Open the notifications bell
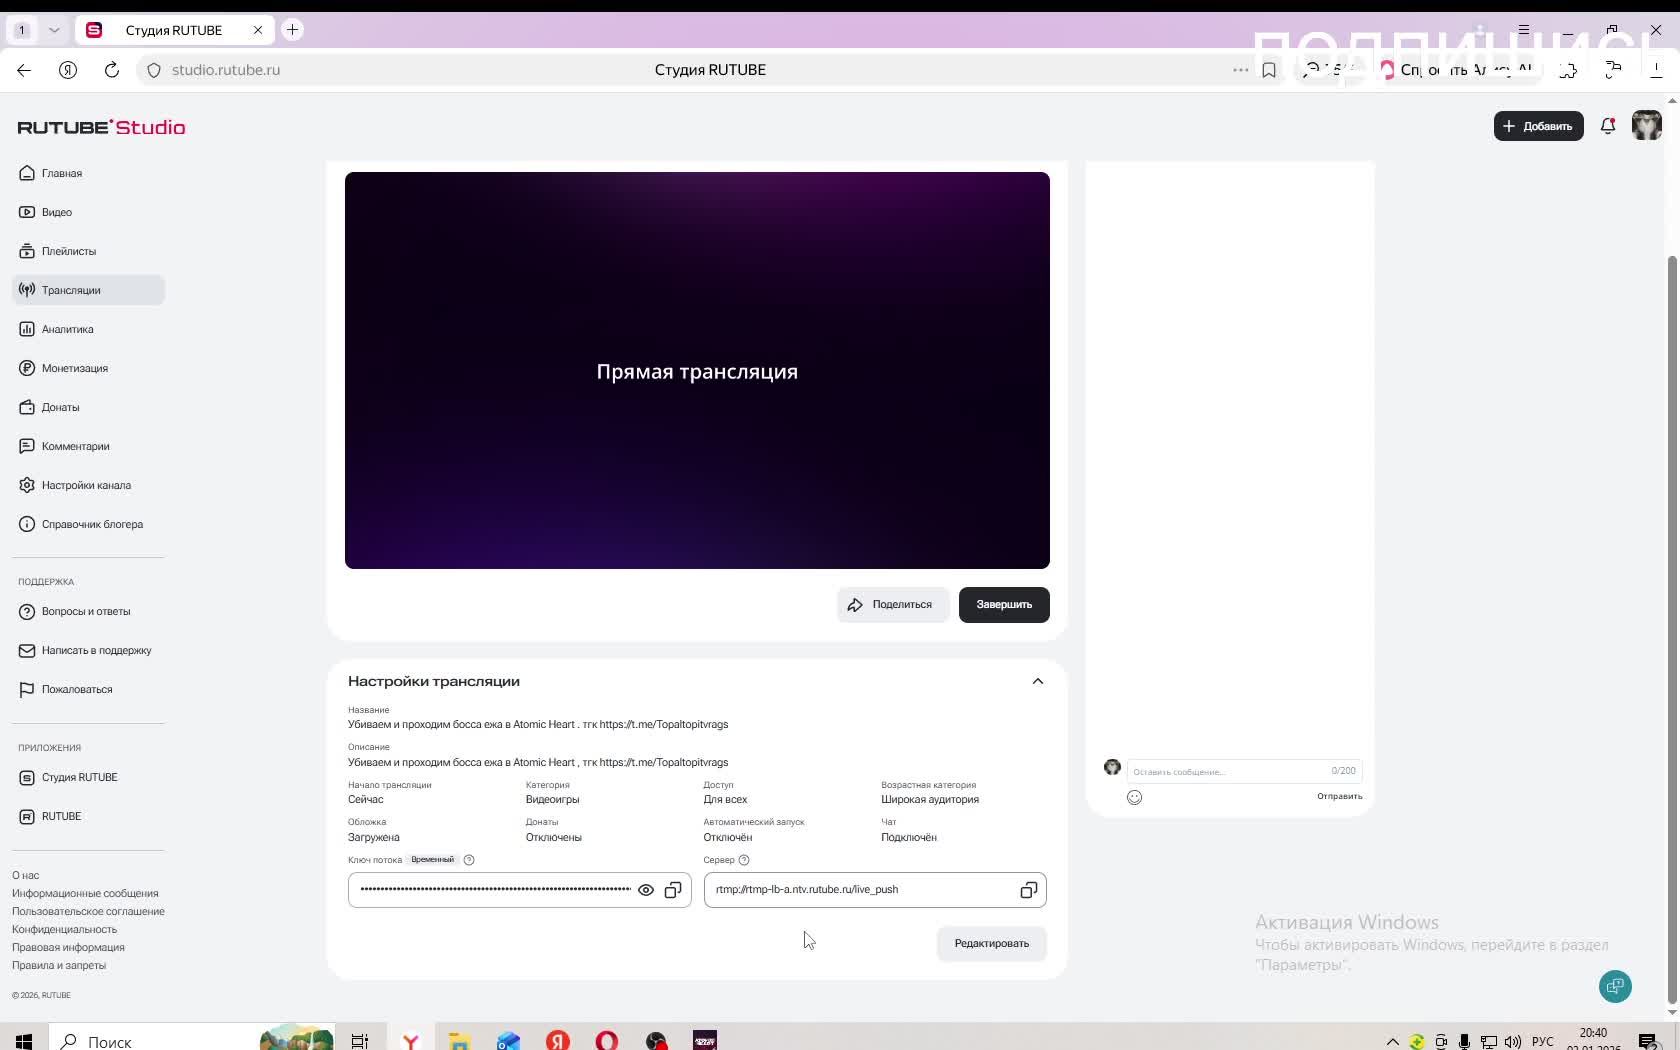The image size is (1680, 1050). click(x=1608, y=126)
